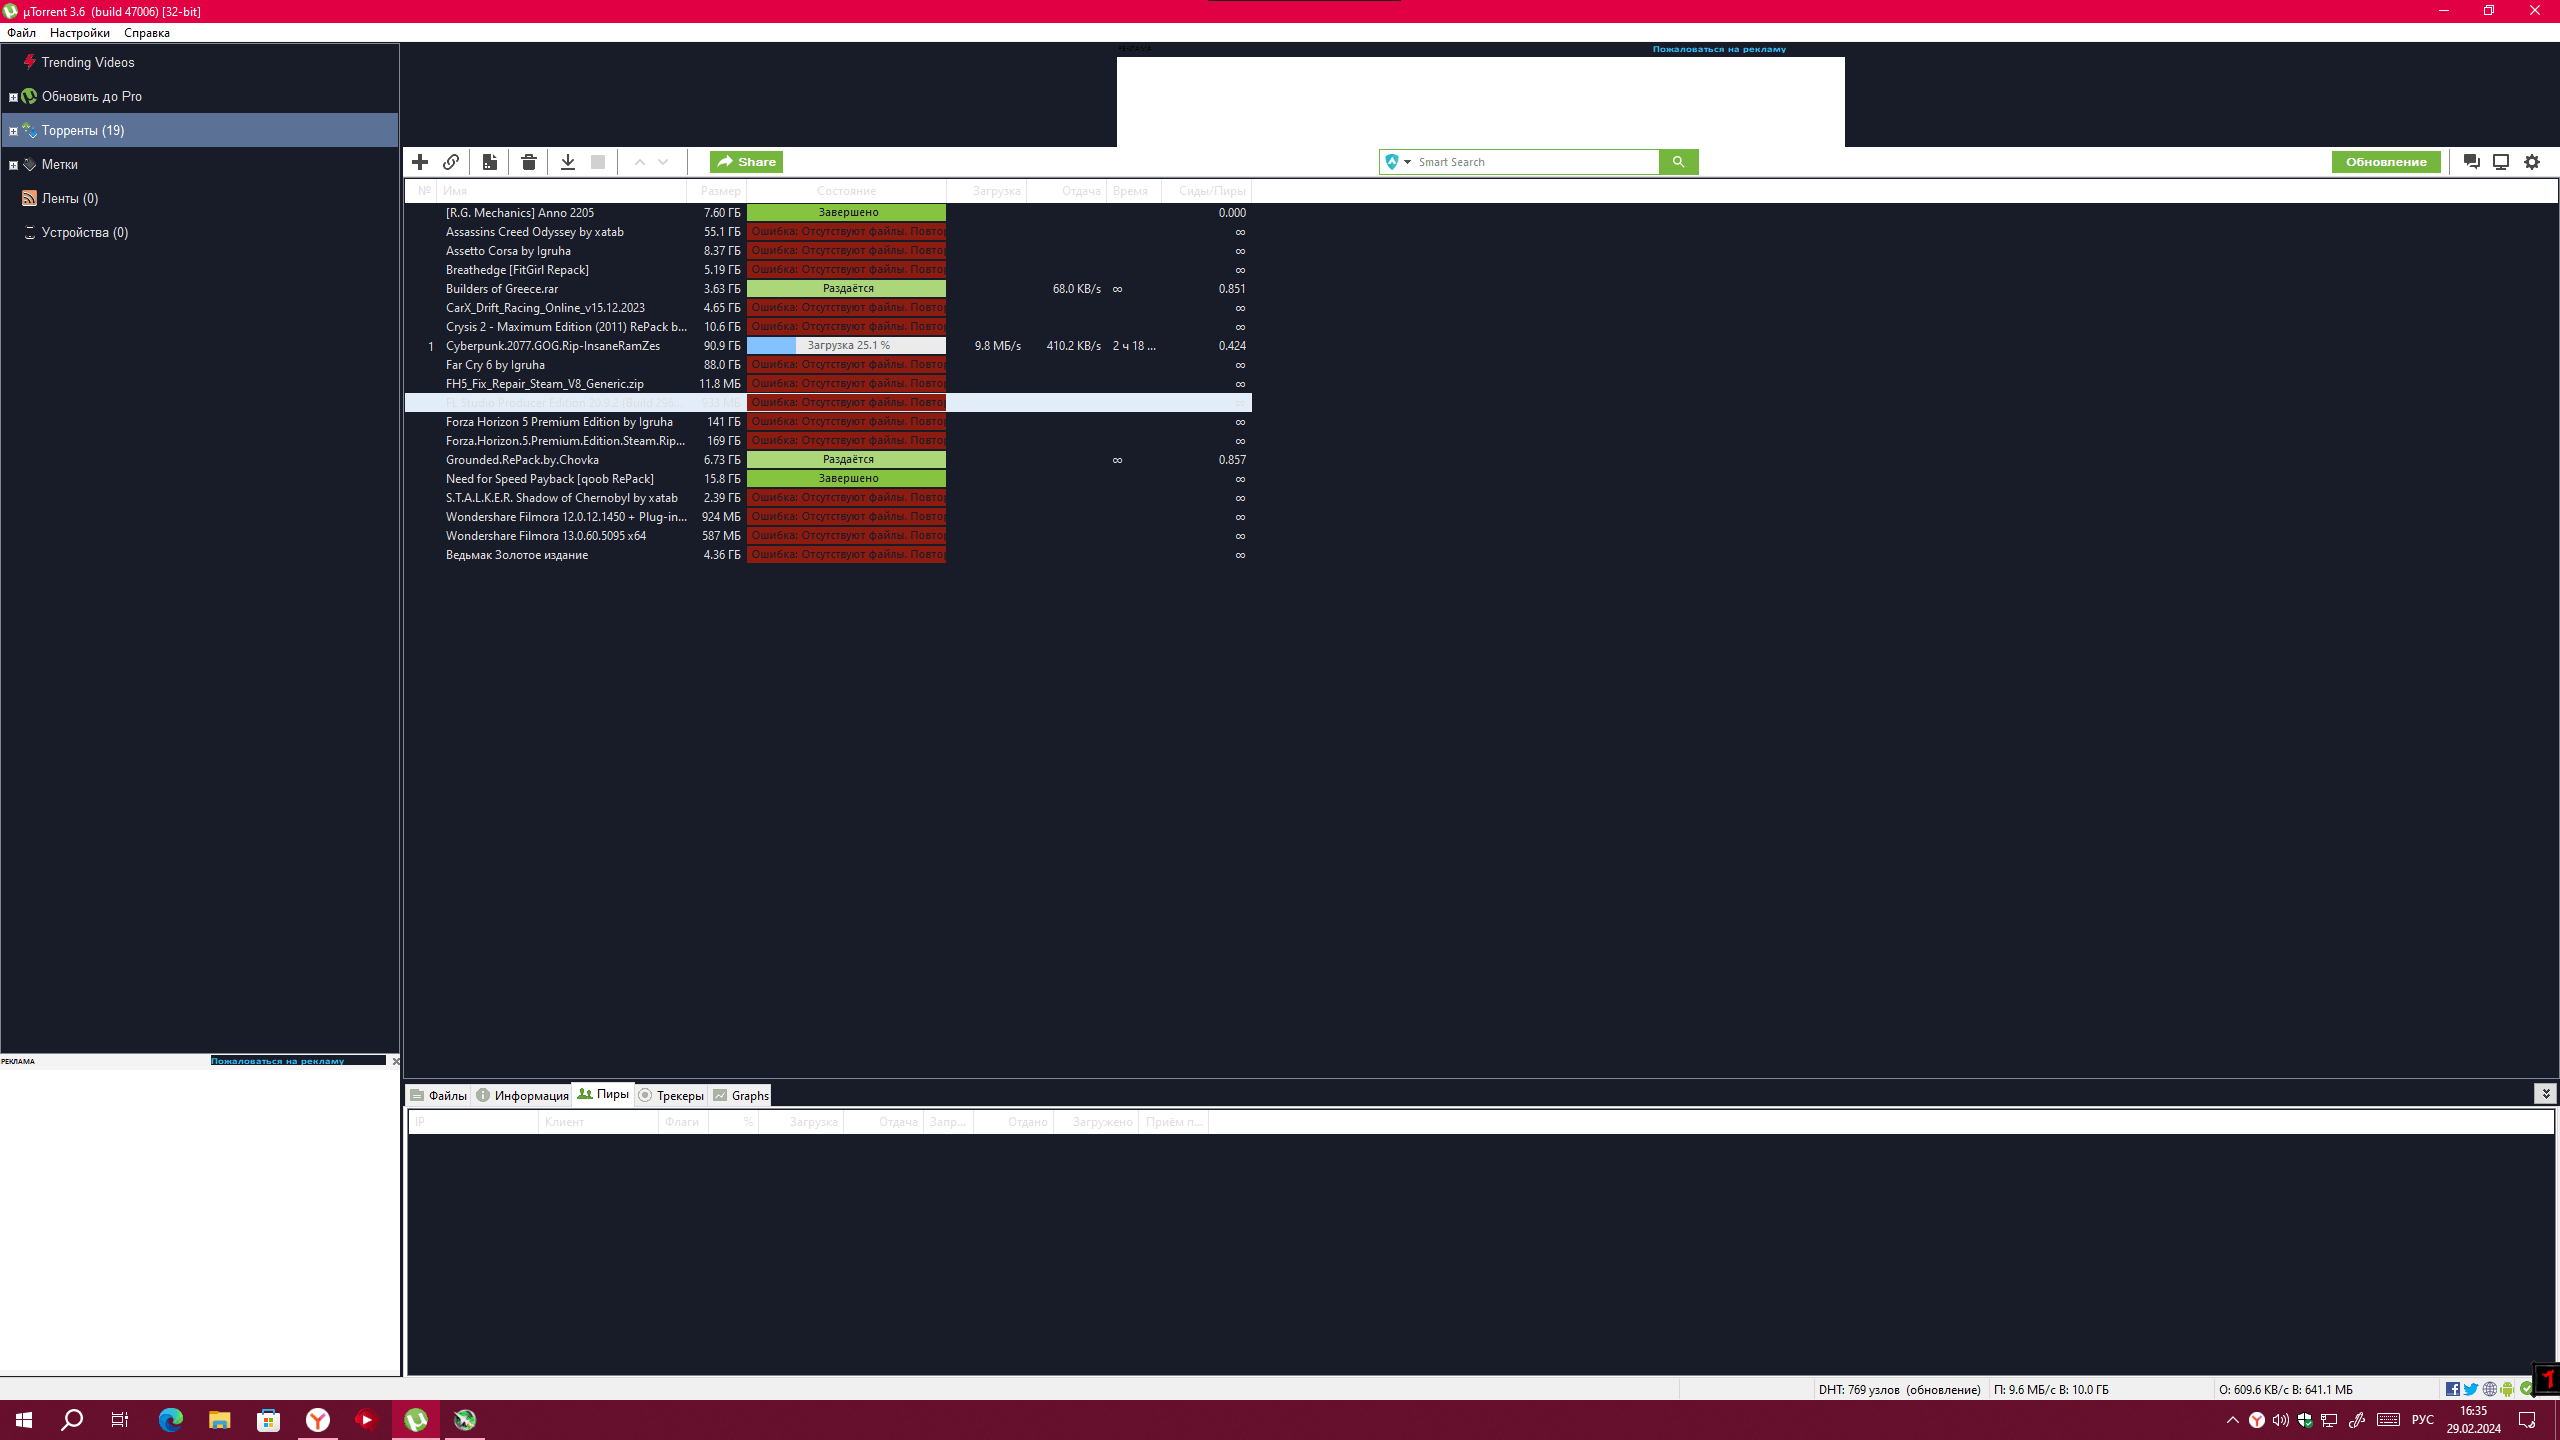Image resolution: width=2560 pixels, height=1440 pixels.
Task: Open Yandex Browser from the taskbar
Action: point(318,1419)
